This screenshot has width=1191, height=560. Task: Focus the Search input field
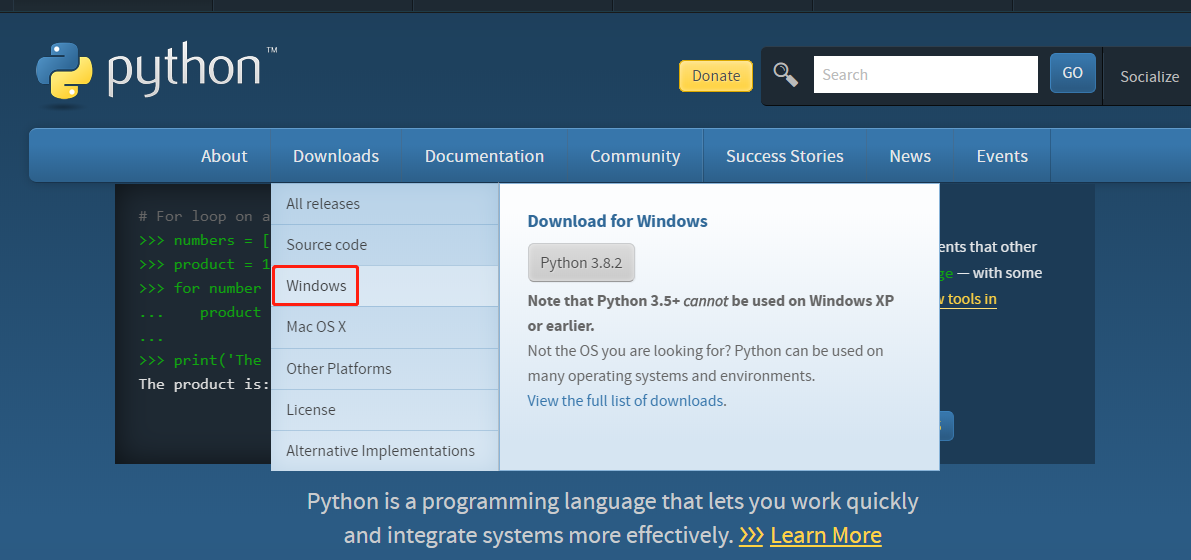pos(925,74)
